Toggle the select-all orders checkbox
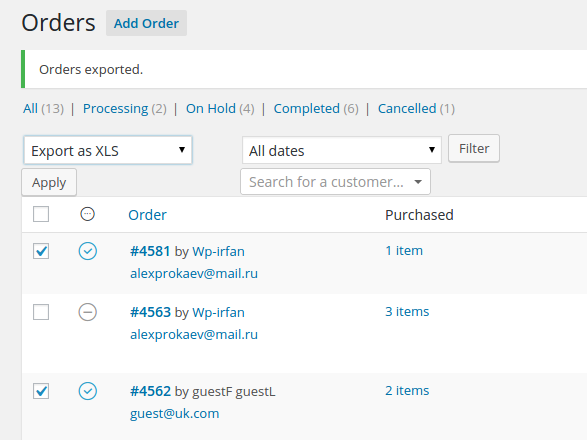The width and height of the screenshot is (587, 440). 41,214
